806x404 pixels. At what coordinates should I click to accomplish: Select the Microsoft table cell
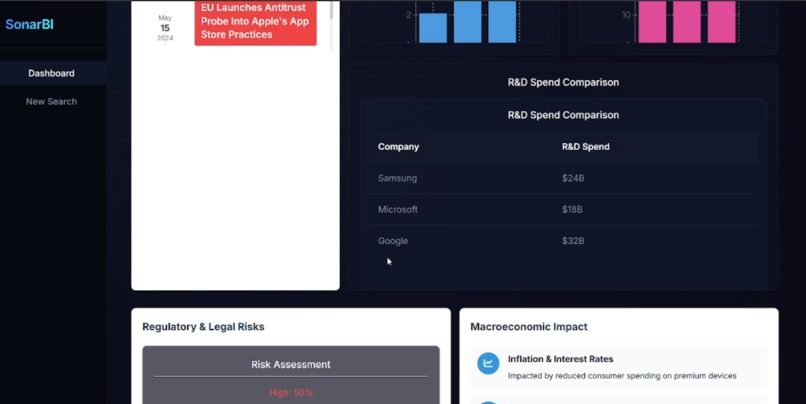[x=398, y=209]
